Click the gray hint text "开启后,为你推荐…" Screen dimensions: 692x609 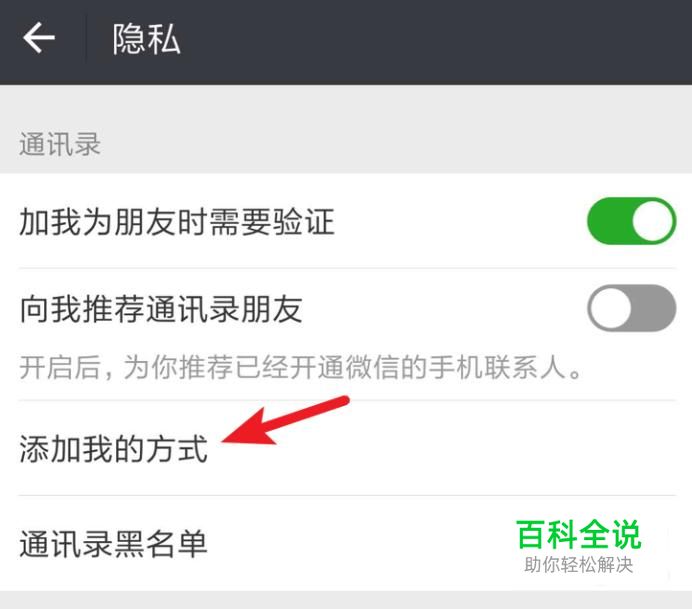point(301,367)
